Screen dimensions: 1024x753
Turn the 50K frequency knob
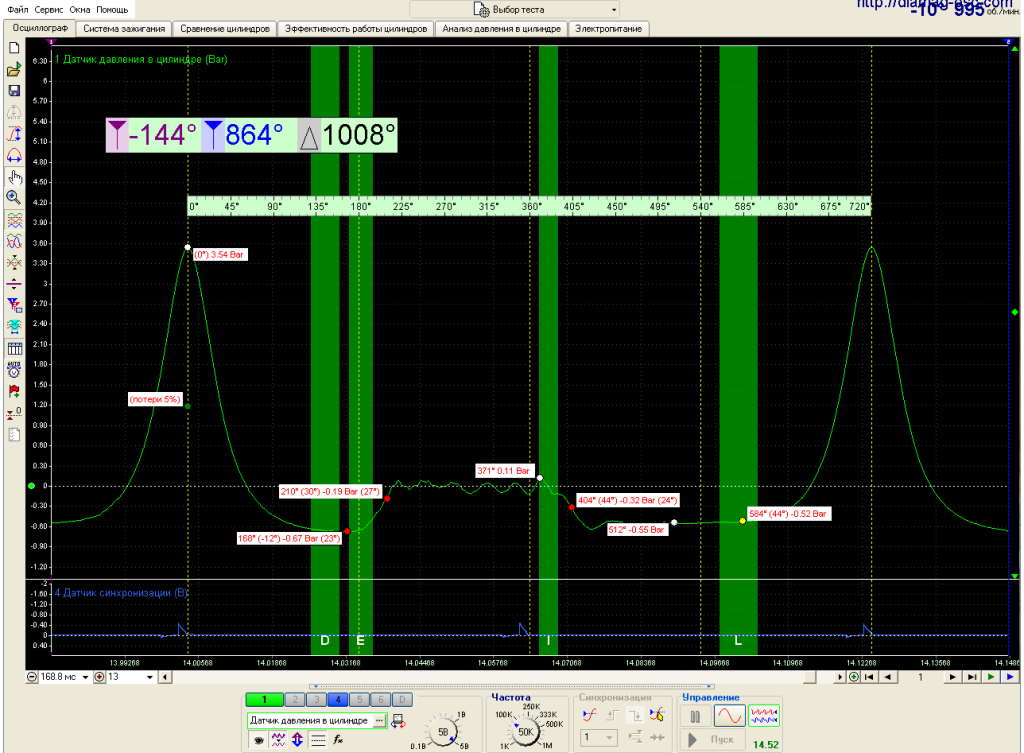click(525, 731)
